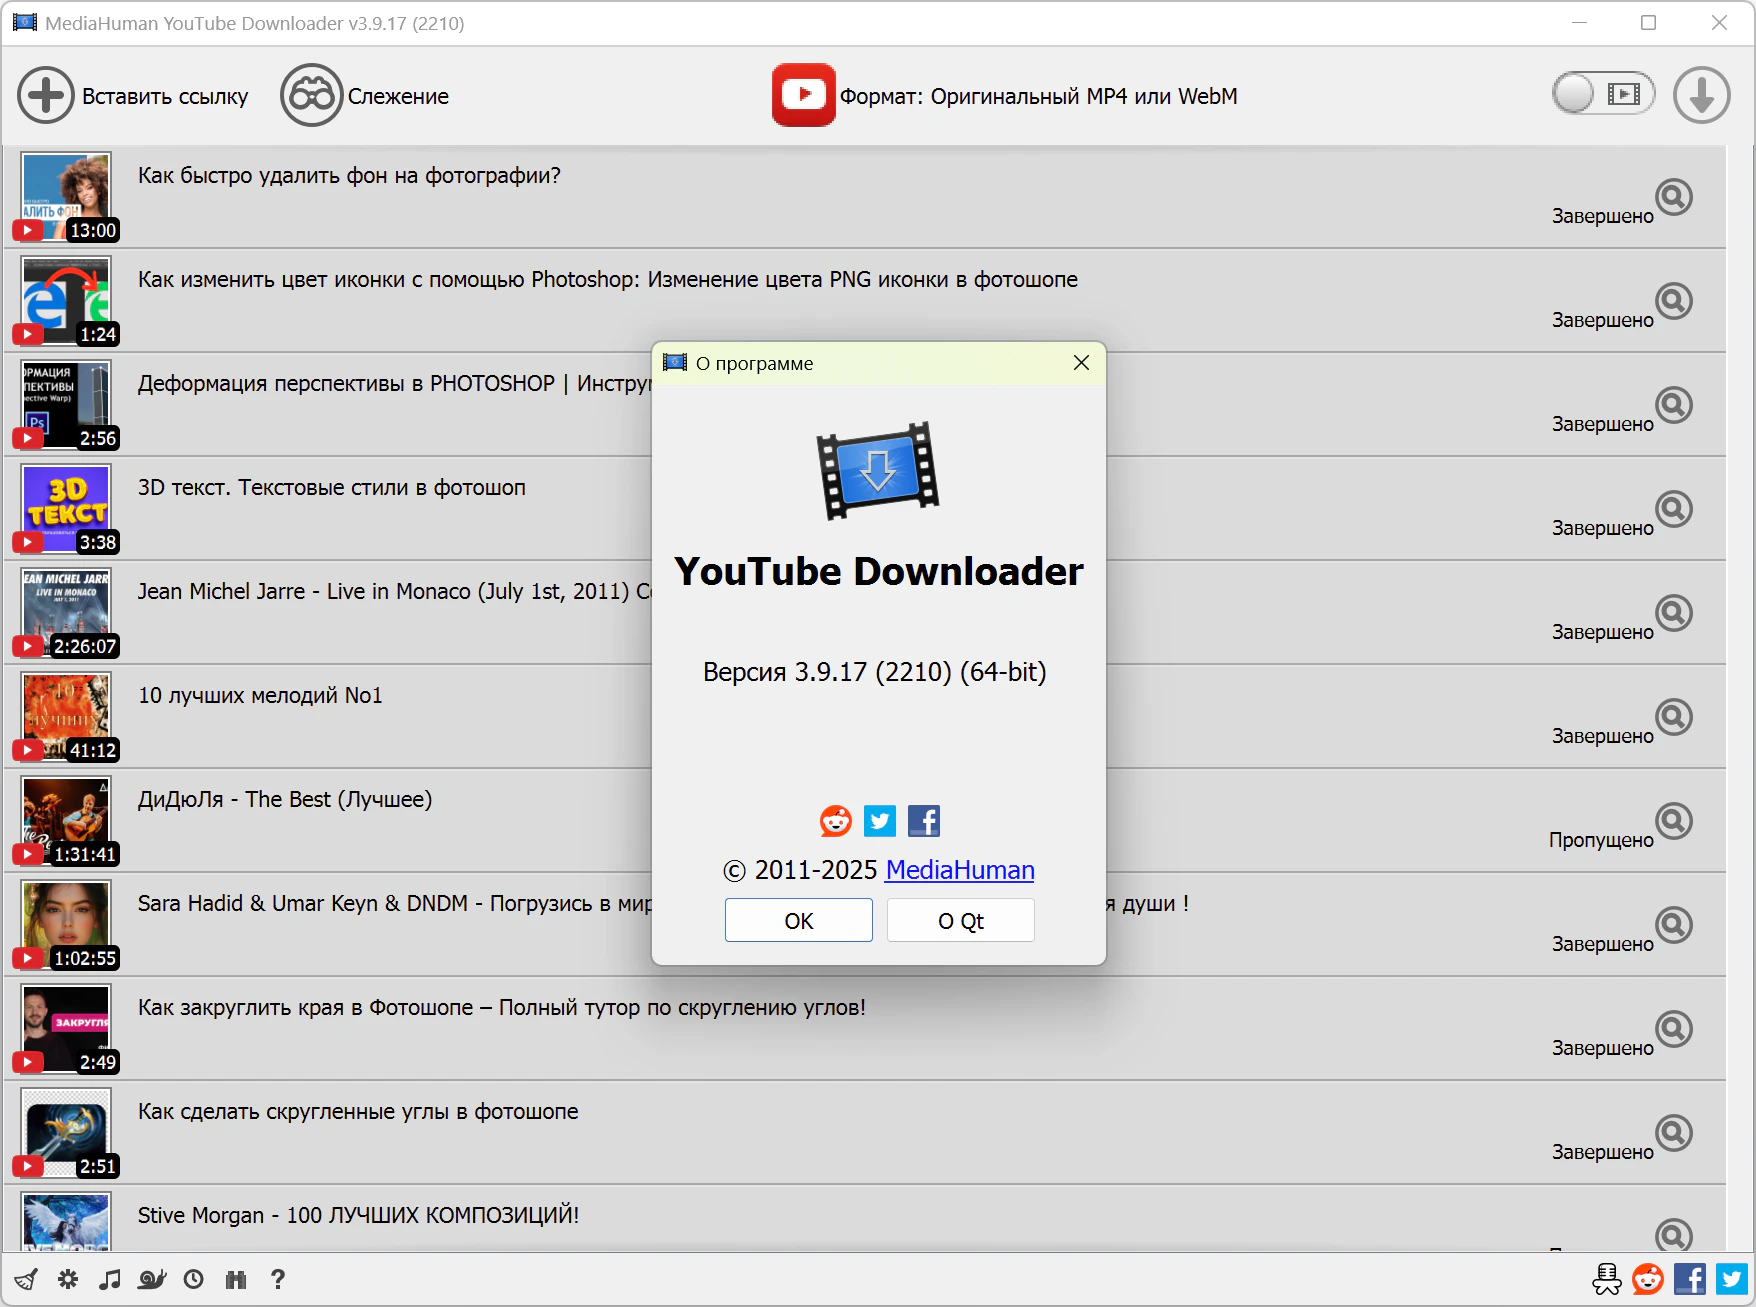This screenshot has height=1307, width=1756.
Task: Start all downloads with the down-arrow button
Action: pos(1702,96)
